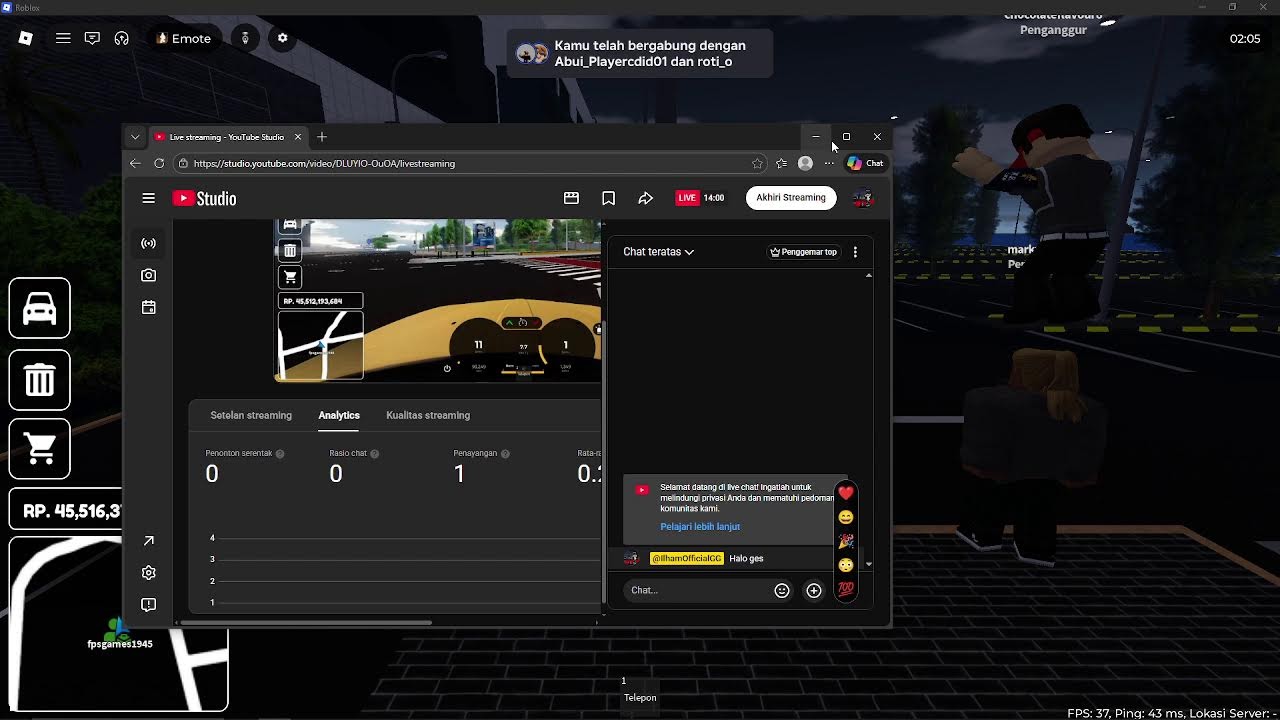Viewport: 1280px width, 720px height.
Task: Send the party popper reaction
Action: (x=846, y=541)
